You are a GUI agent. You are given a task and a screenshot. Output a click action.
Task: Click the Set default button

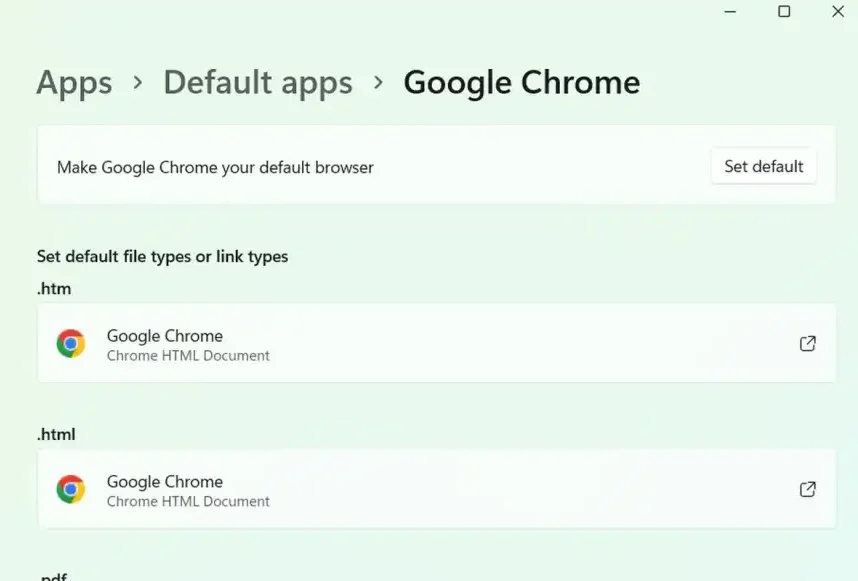763,166
